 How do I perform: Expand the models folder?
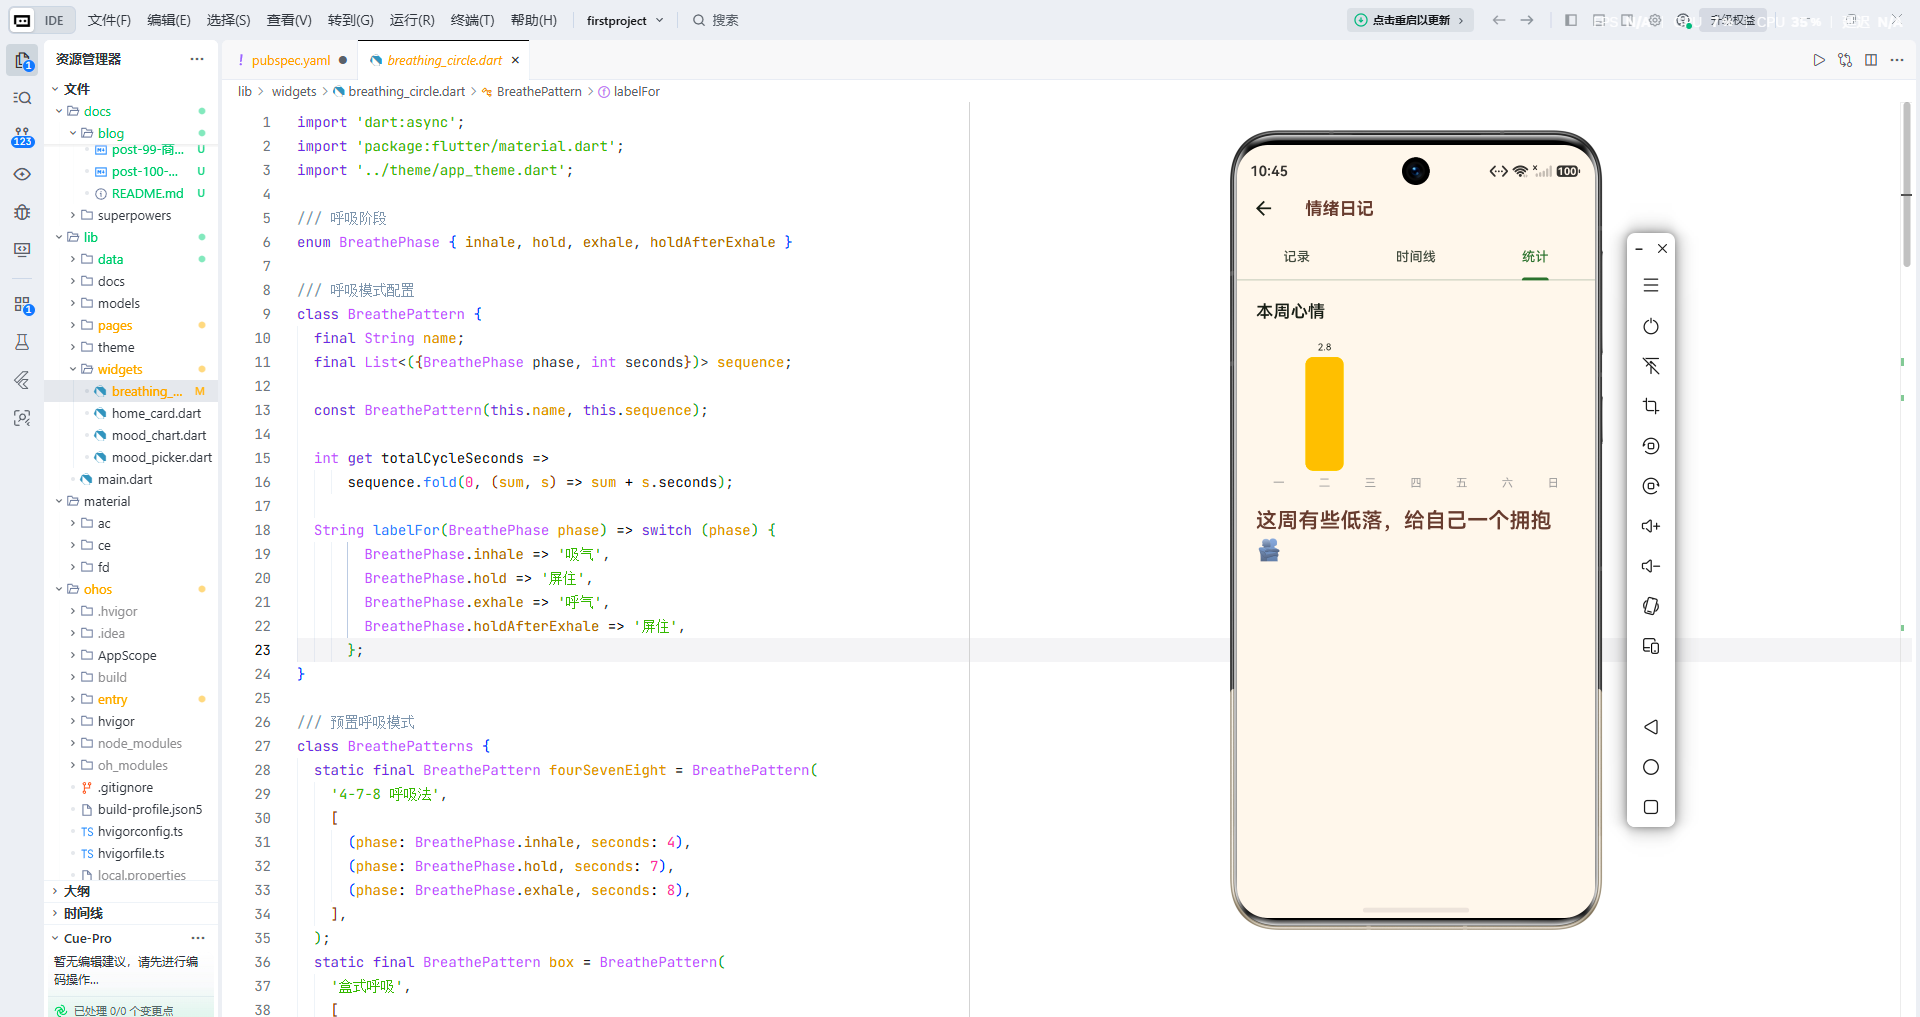click(x=73, y=303)
